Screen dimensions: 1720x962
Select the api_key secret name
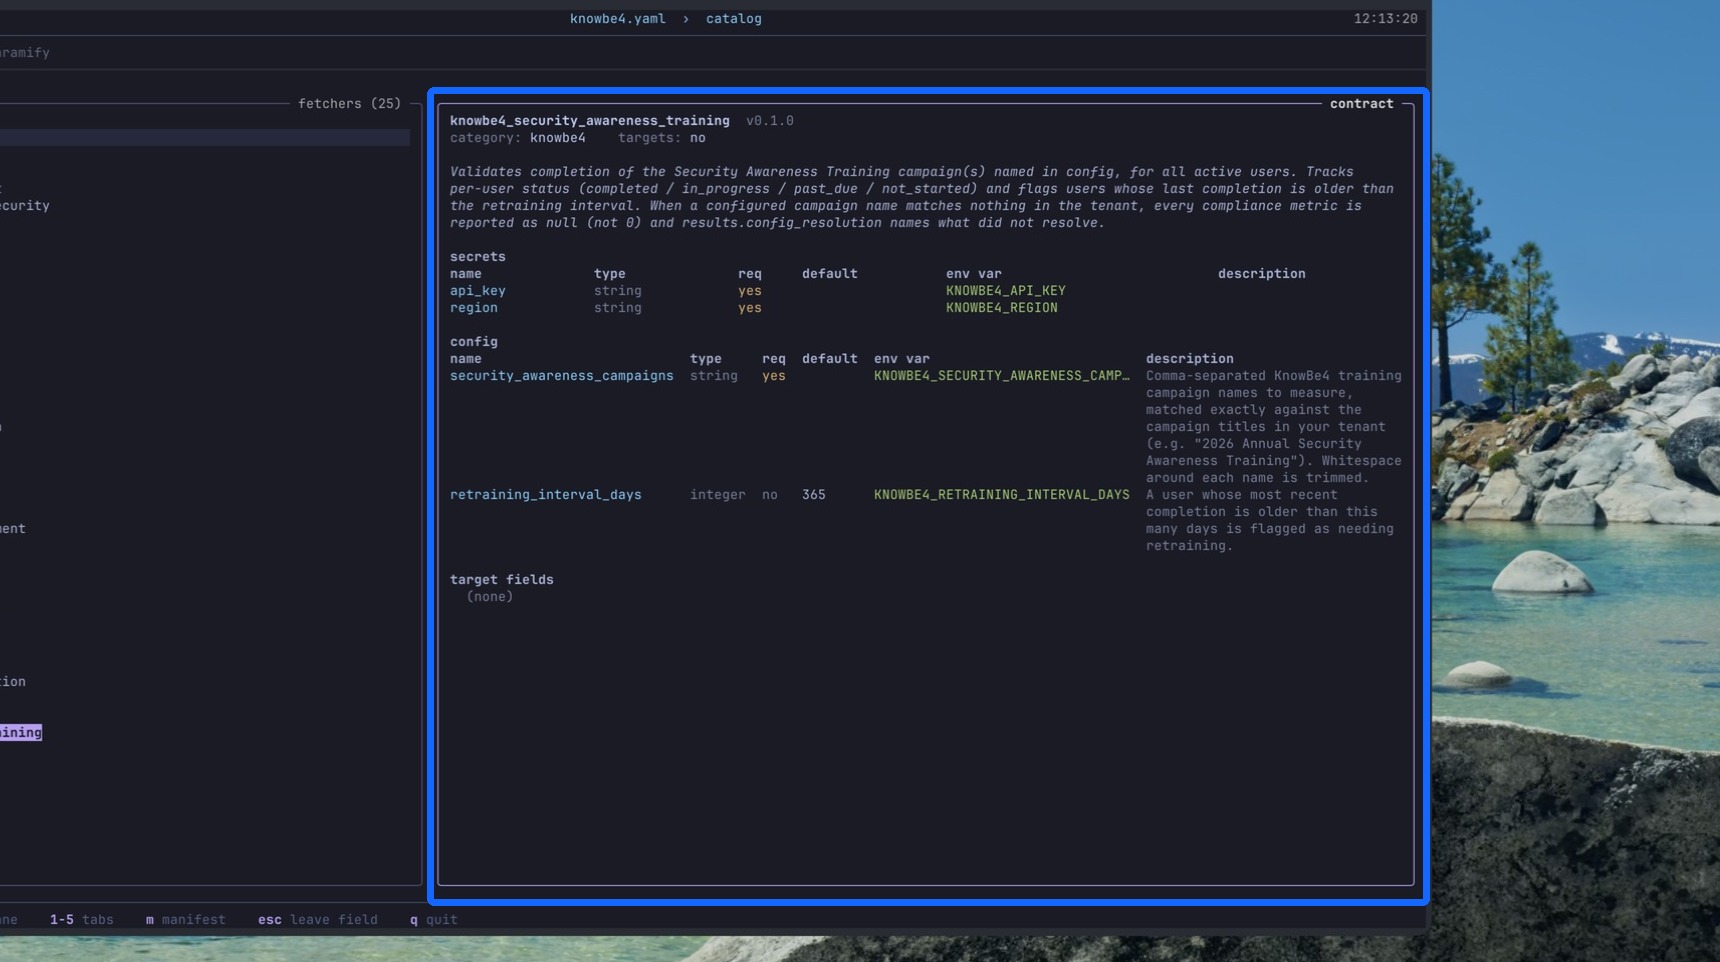477,291
